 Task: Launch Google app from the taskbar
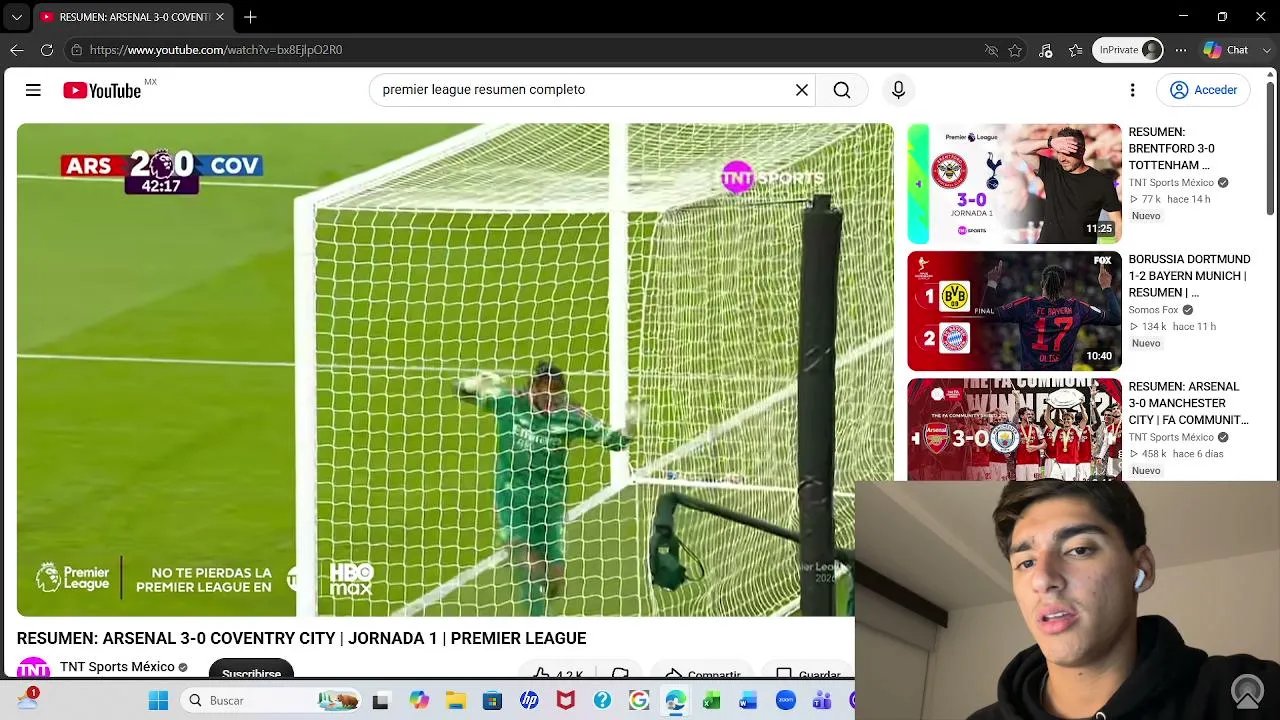click(639, 701)
